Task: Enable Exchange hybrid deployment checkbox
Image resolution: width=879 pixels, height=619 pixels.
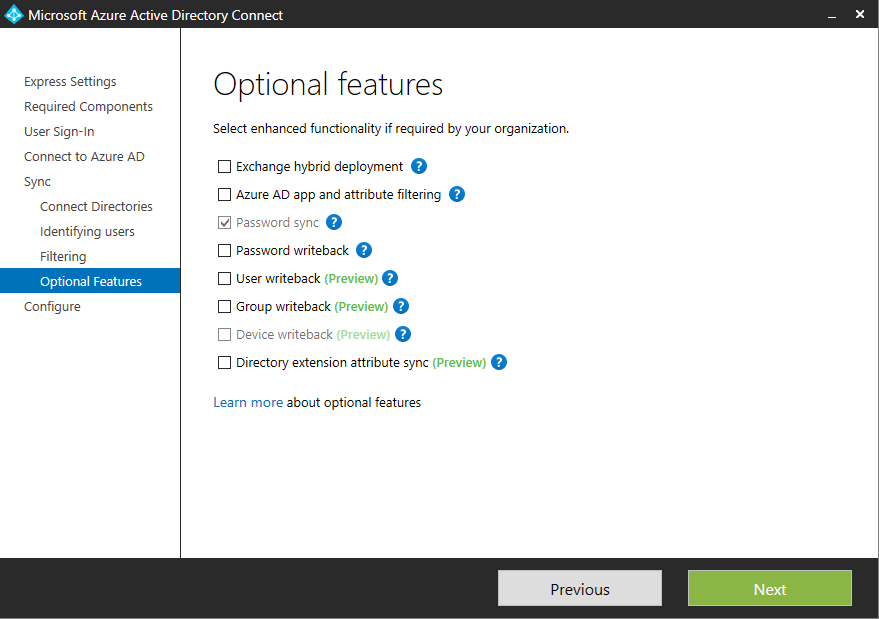Action: [x=224, y=167]
